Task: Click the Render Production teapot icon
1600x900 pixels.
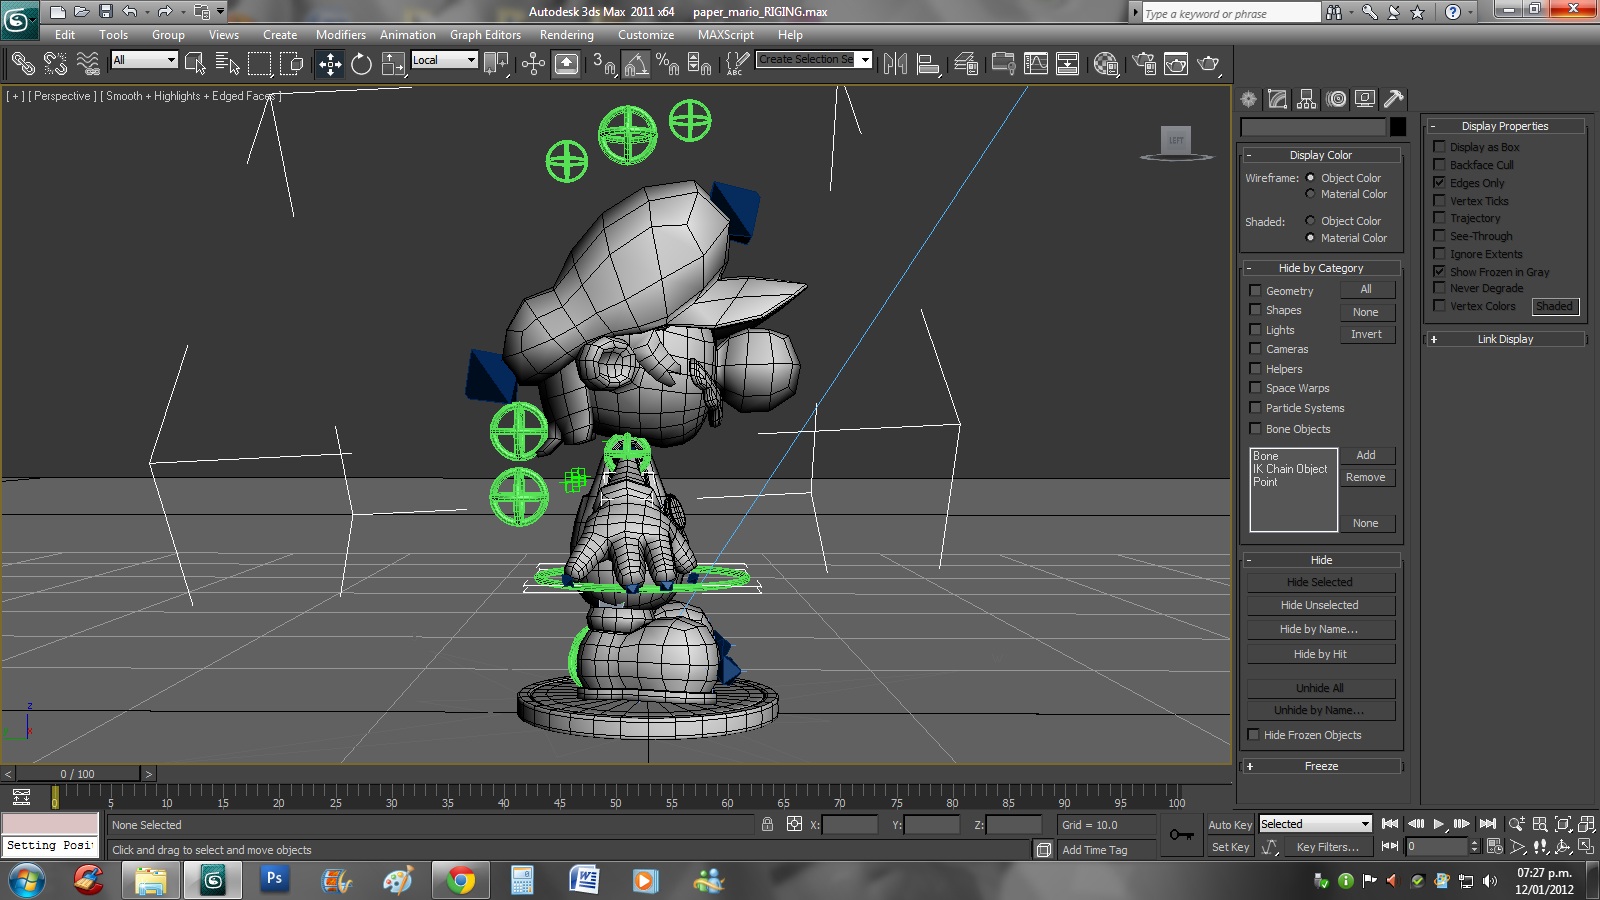Action: (1209, 64)
